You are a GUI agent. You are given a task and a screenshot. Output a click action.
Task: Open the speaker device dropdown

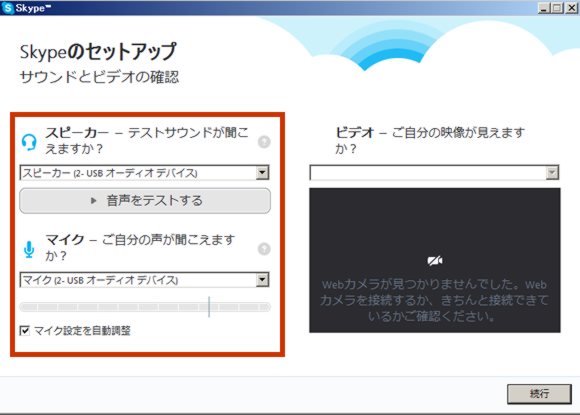pos(144,173)
